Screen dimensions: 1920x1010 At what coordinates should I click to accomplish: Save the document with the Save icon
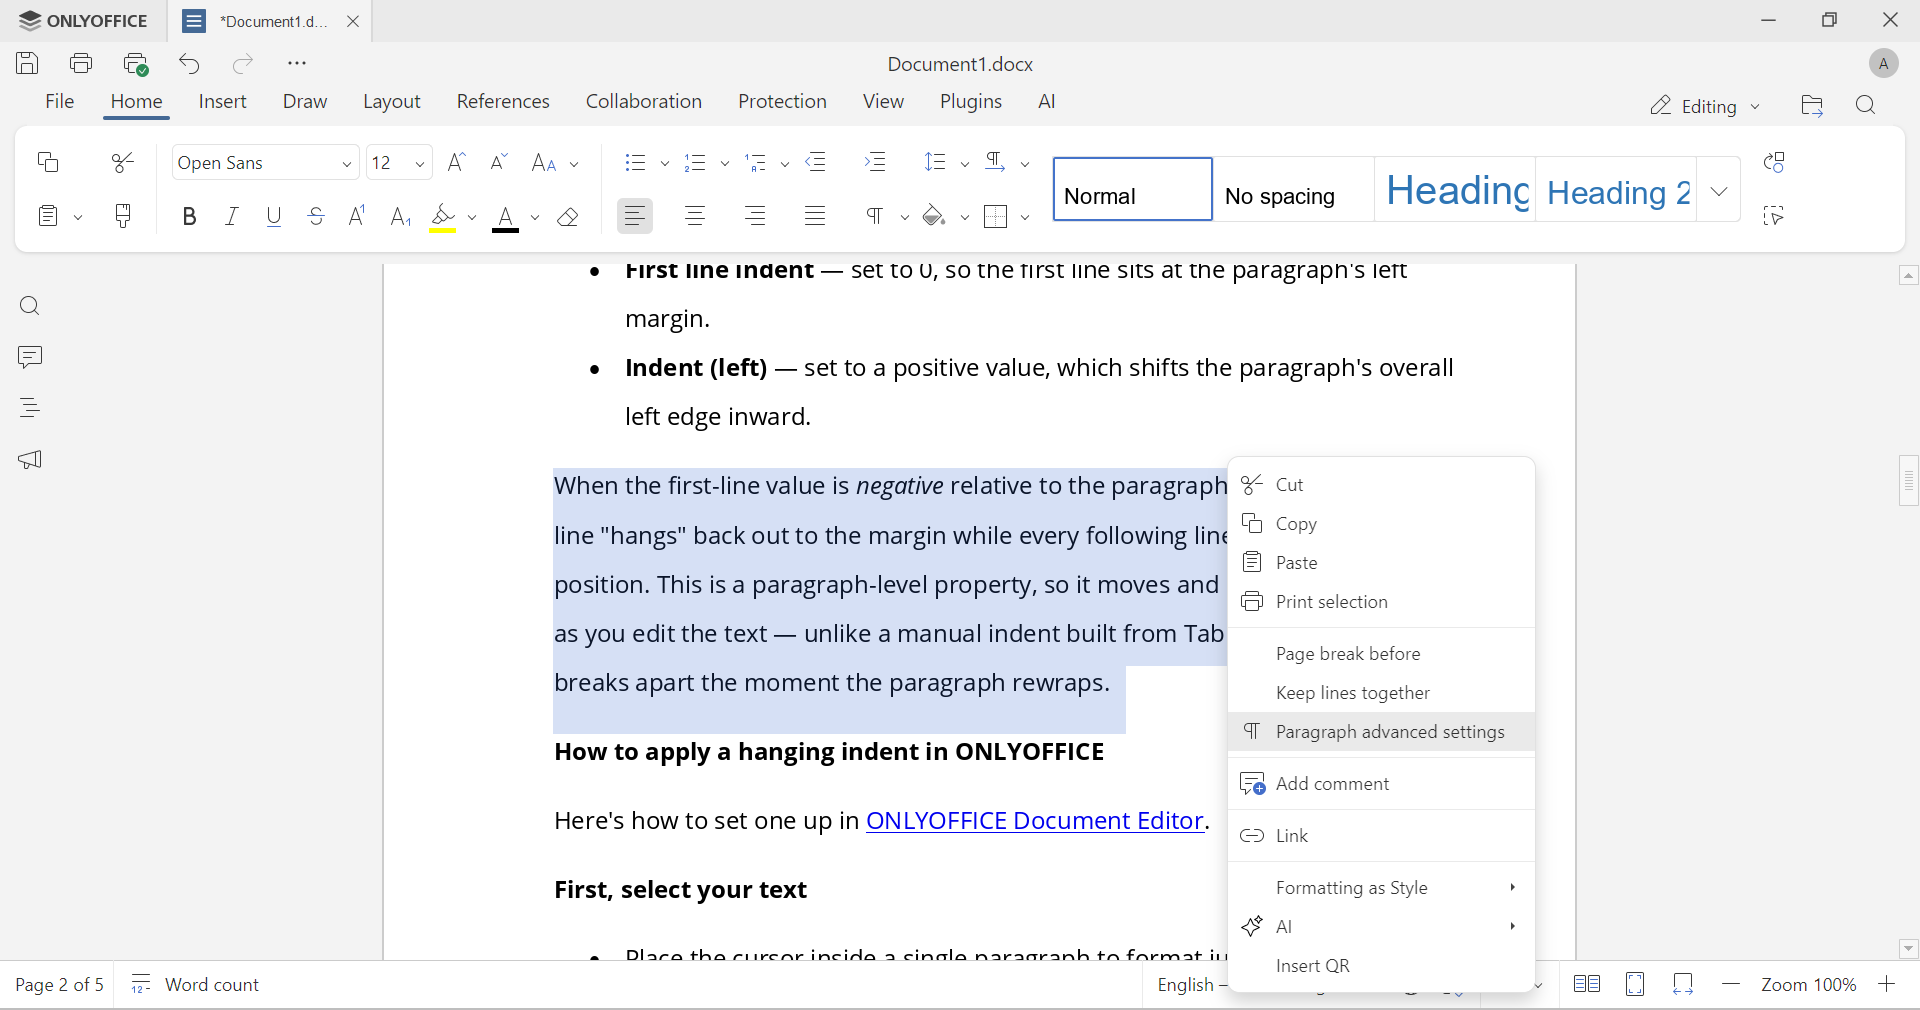[x=28, y=63]
